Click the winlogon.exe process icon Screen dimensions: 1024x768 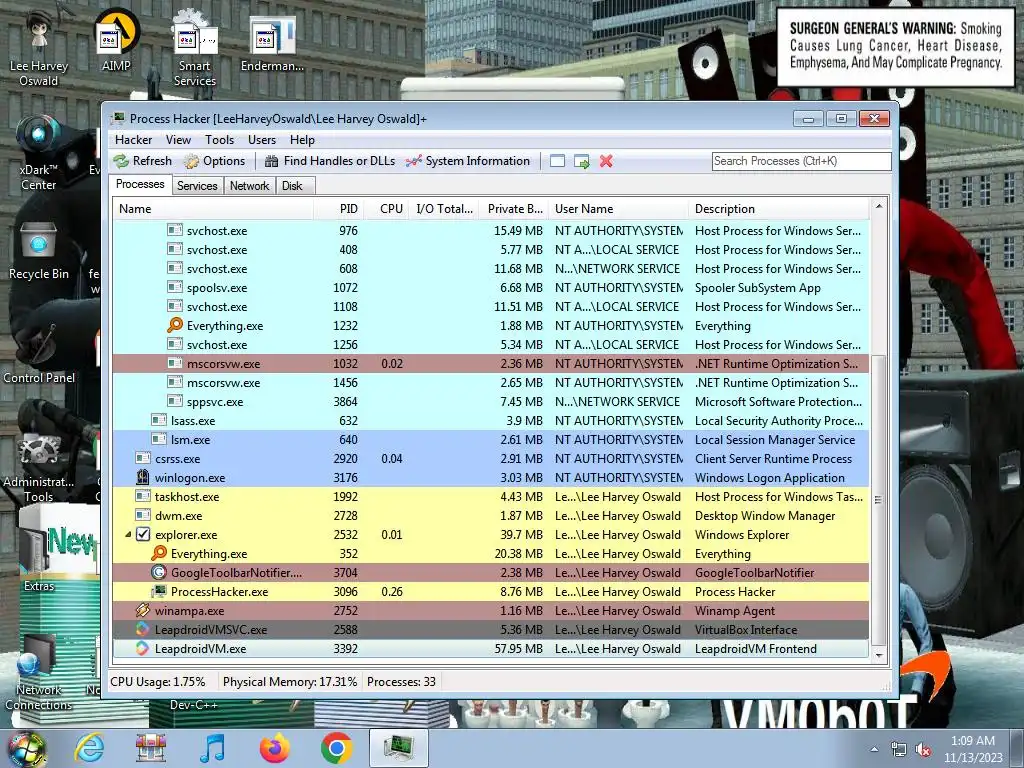point(142,477)
